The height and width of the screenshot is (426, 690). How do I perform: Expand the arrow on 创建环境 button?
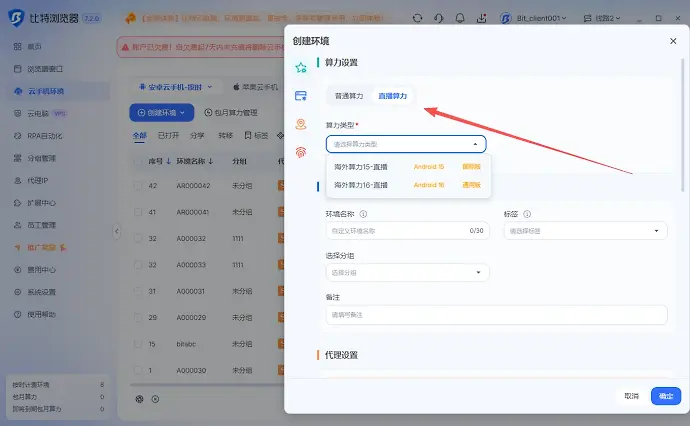(x=183, y=113)
